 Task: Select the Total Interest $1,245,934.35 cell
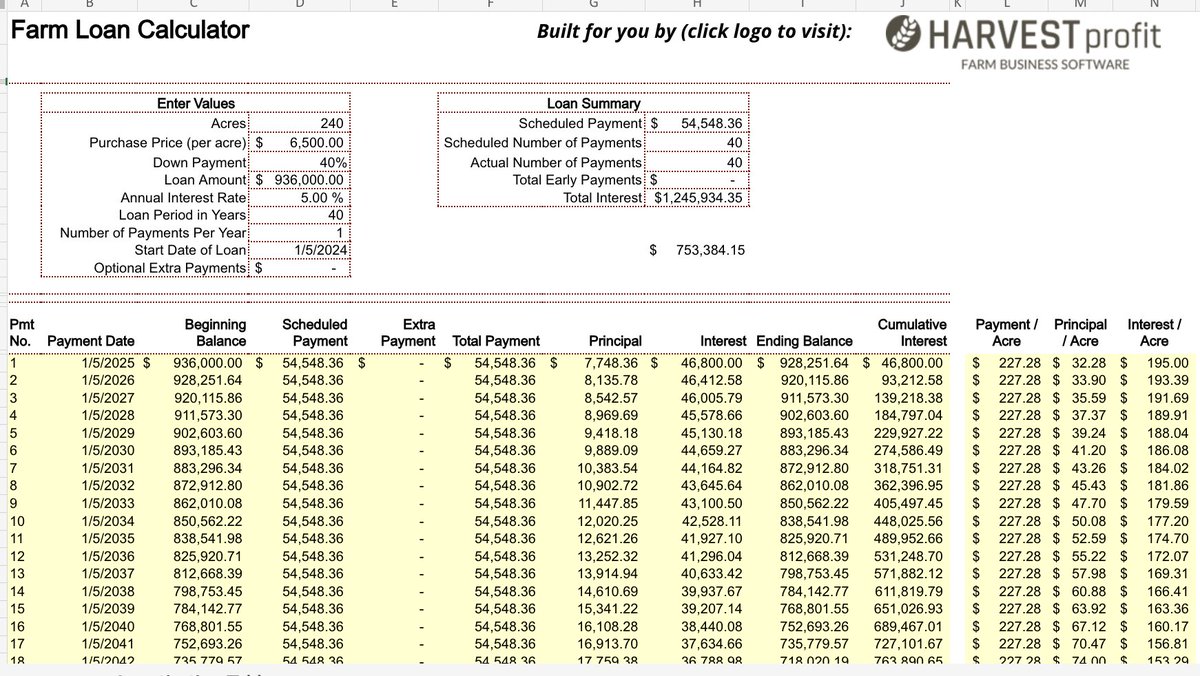coord(696,198)
